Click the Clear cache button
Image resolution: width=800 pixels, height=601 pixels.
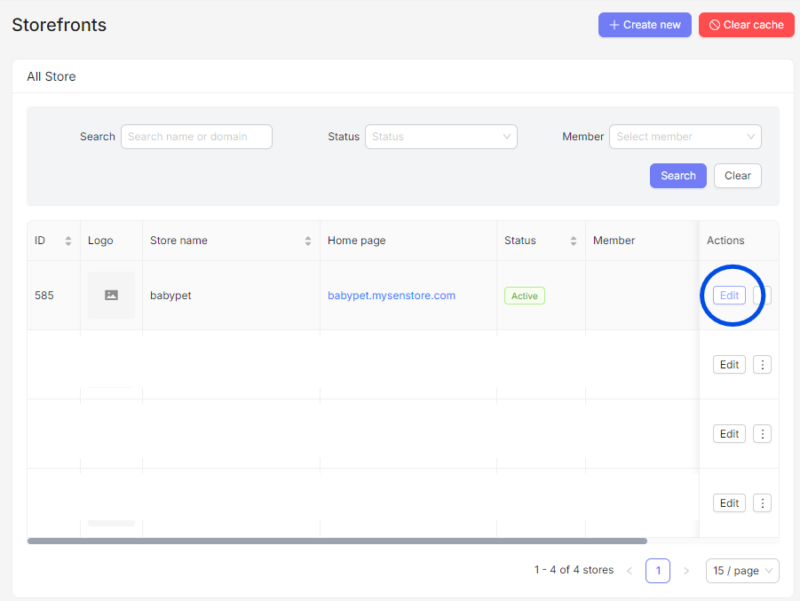tap(746, 25)
